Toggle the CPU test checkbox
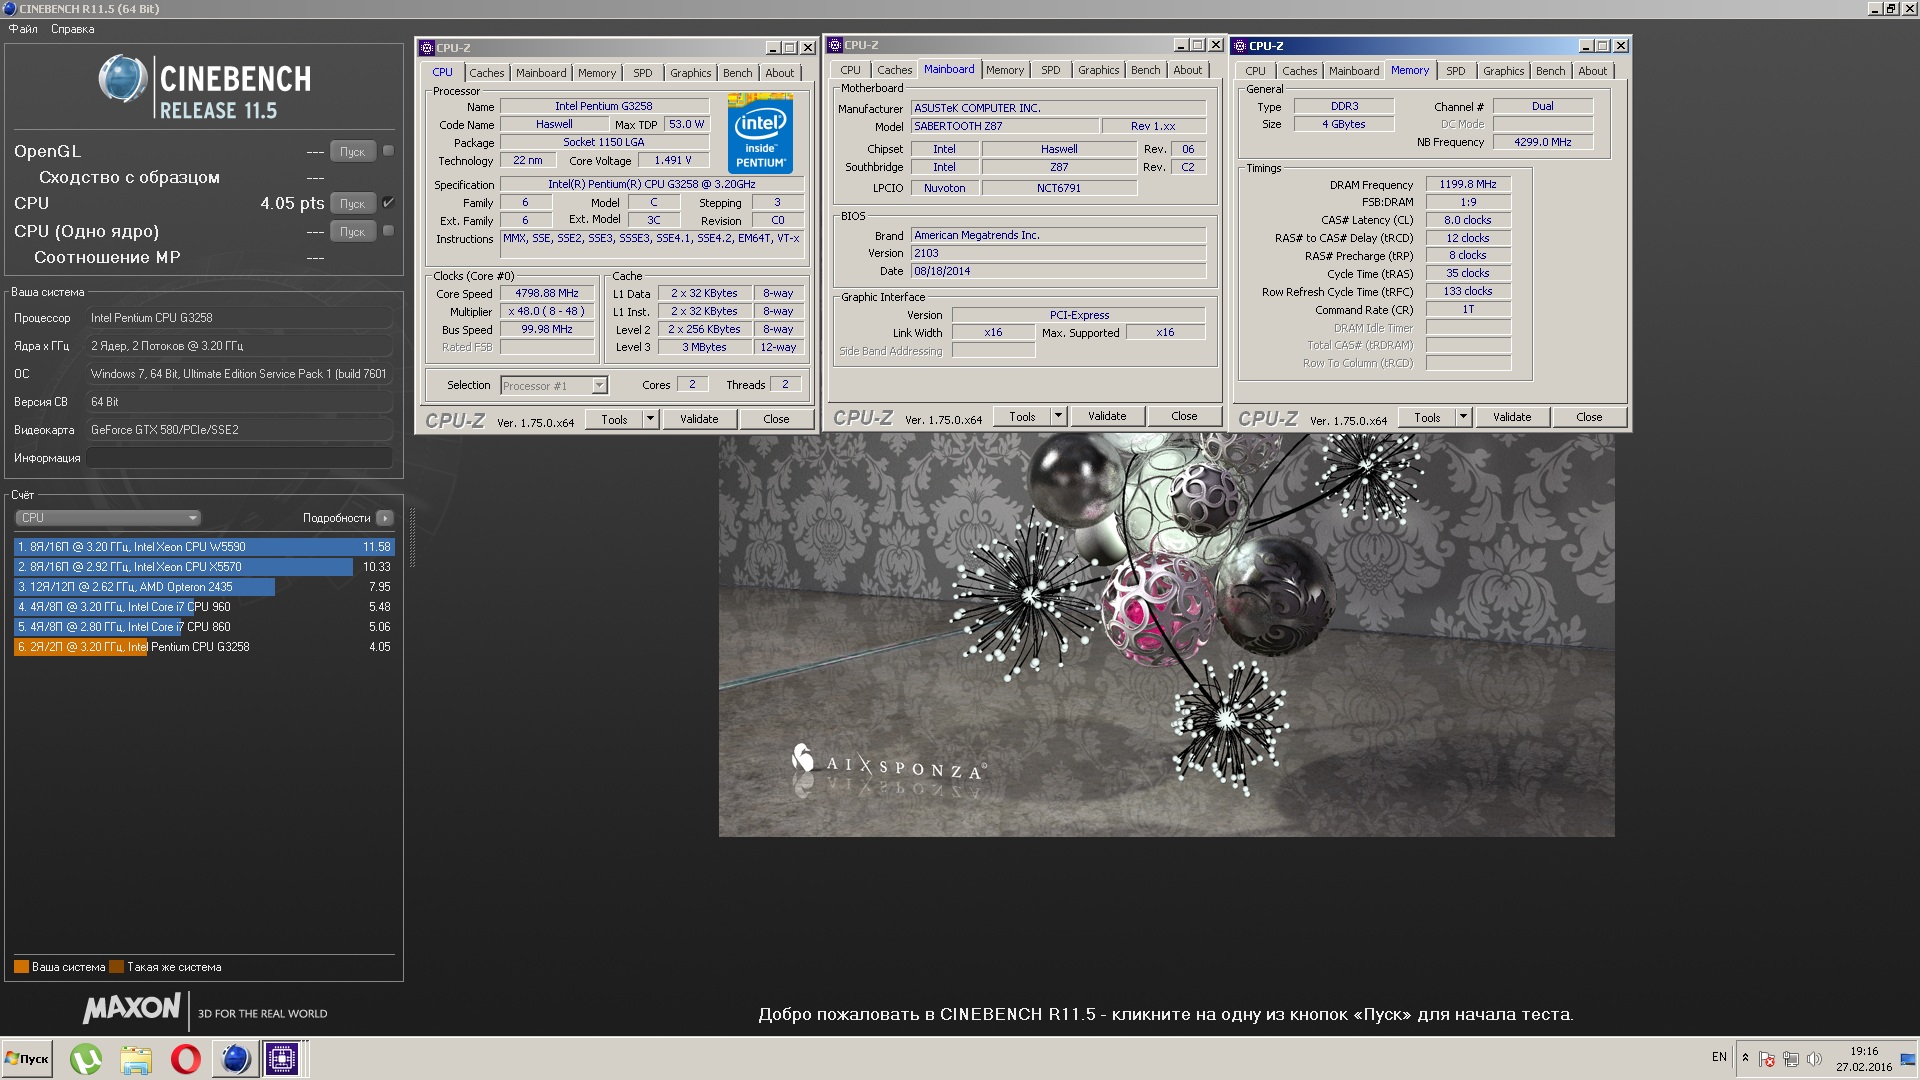 coord(389,203)
